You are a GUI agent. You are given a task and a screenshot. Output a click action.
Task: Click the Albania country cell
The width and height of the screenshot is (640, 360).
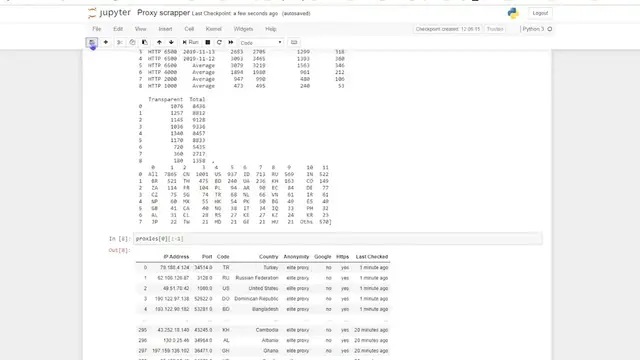point(270,340)
